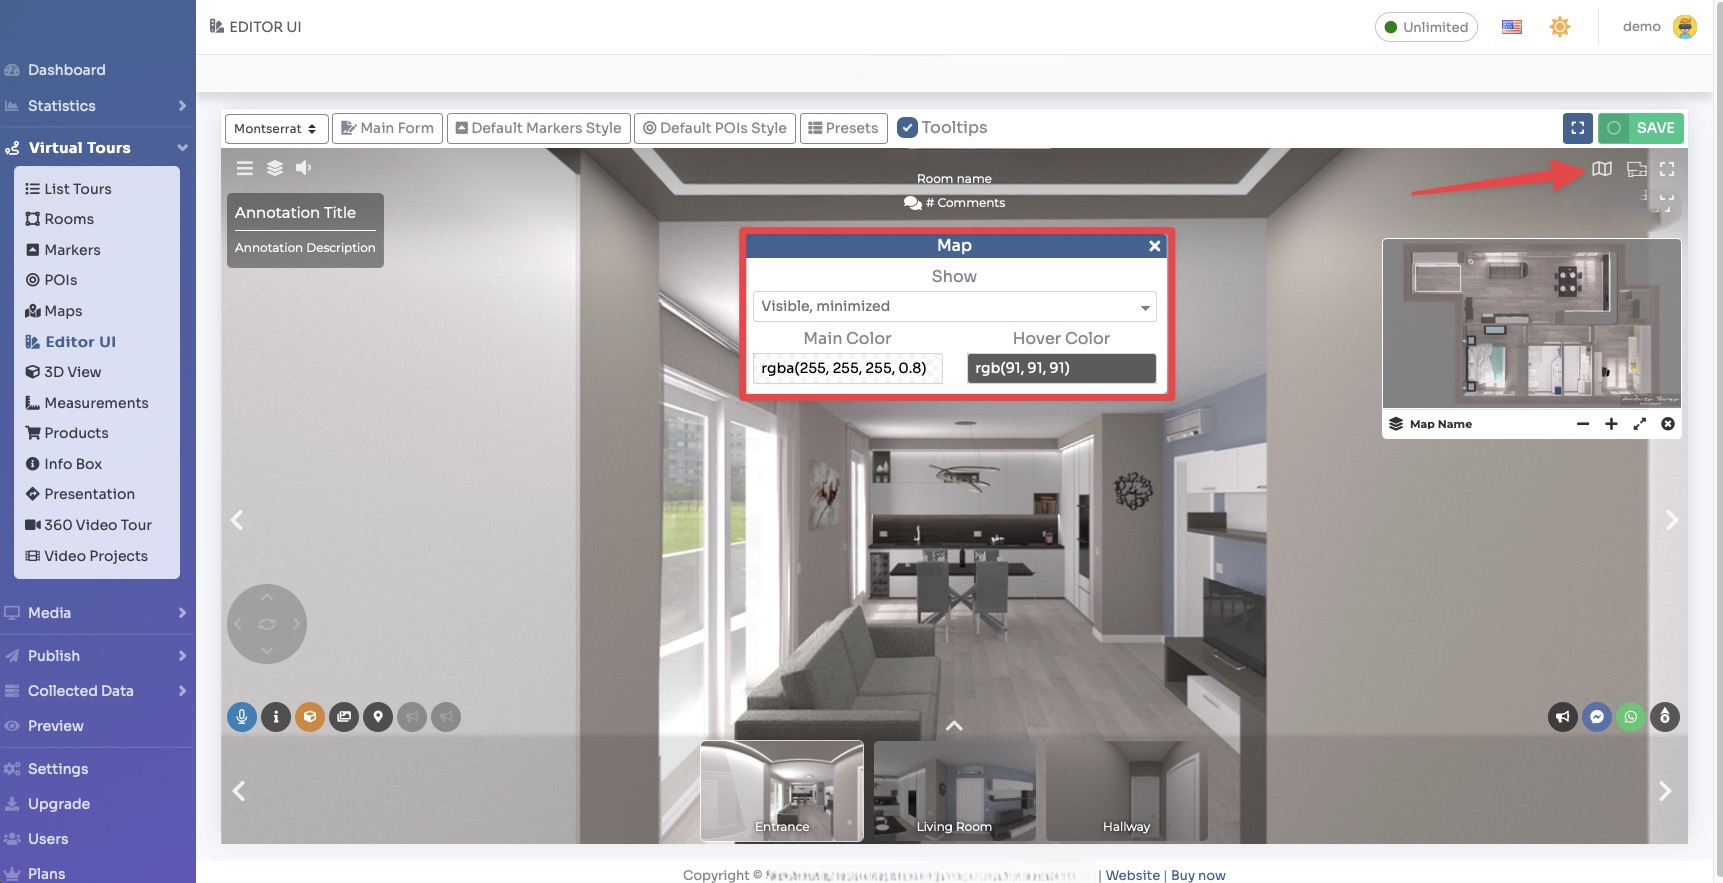Click the blue microphone voice icon
Screen dimensions: 1723x883
pos(242,717)
